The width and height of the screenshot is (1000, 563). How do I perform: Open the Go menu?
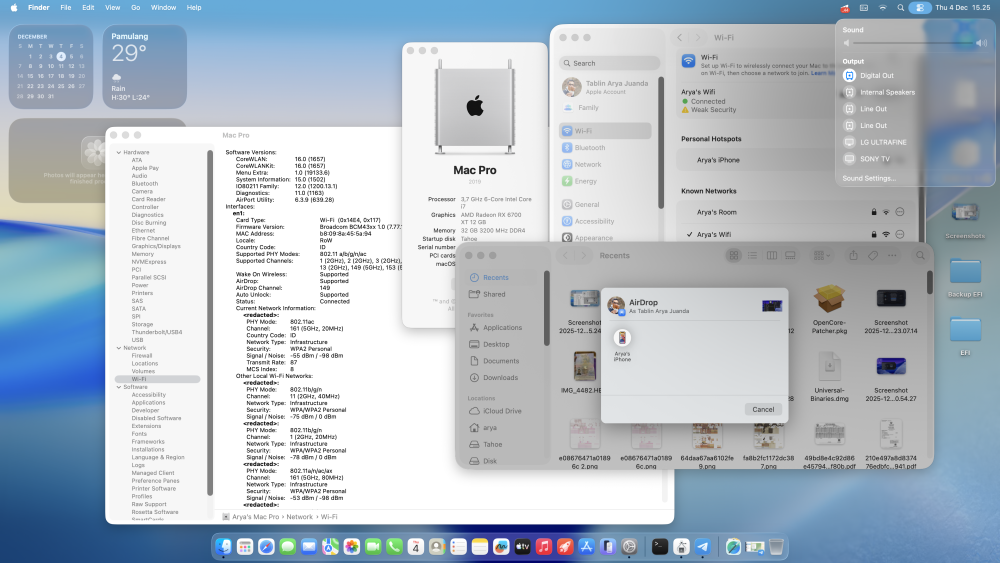pyautogui.click(x=135, y=8)
